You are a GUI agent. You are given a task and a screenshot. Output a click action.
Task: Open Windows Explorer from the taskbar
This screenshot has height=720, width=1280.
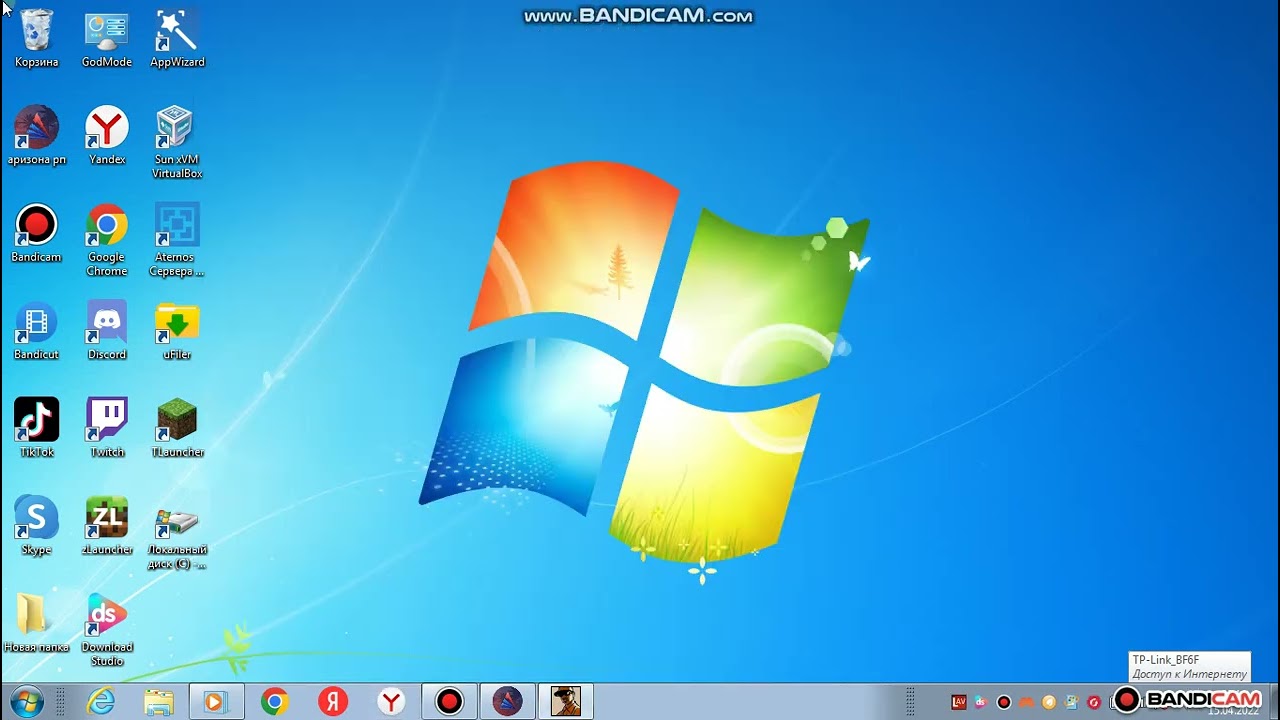pos(159,702)
